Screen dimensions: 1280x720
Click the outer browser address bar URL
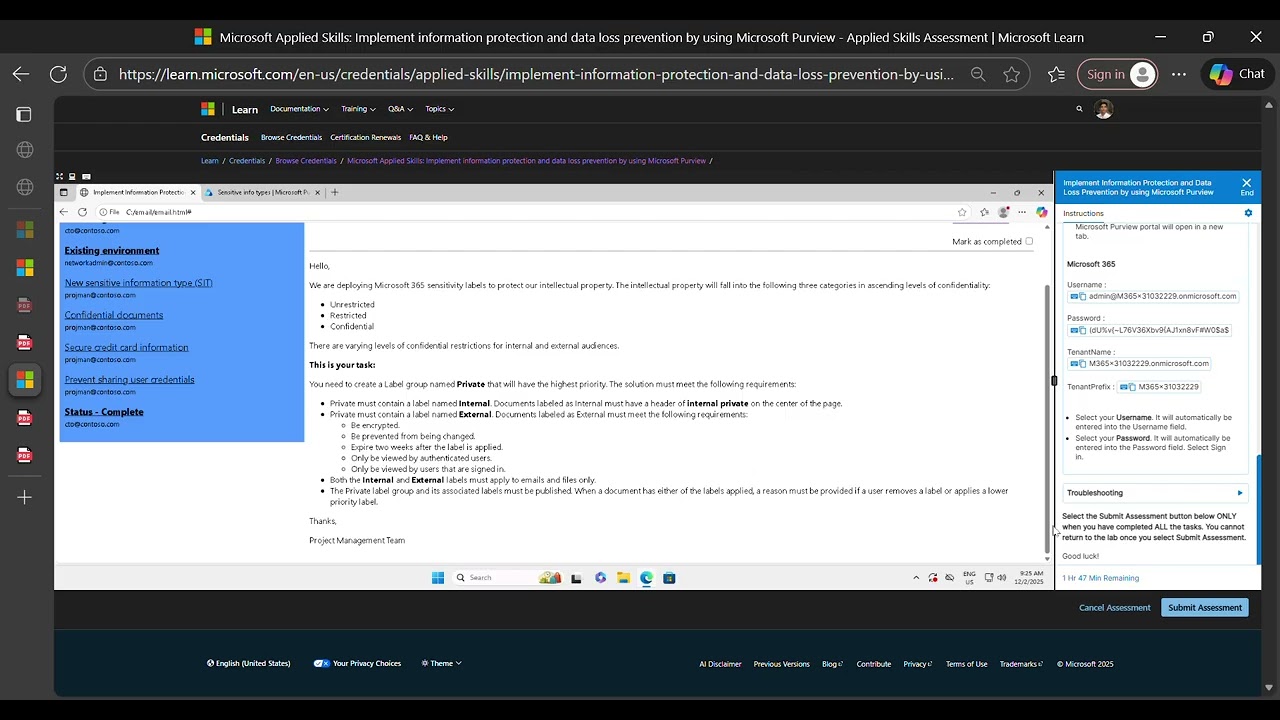(x=536, y=74)
